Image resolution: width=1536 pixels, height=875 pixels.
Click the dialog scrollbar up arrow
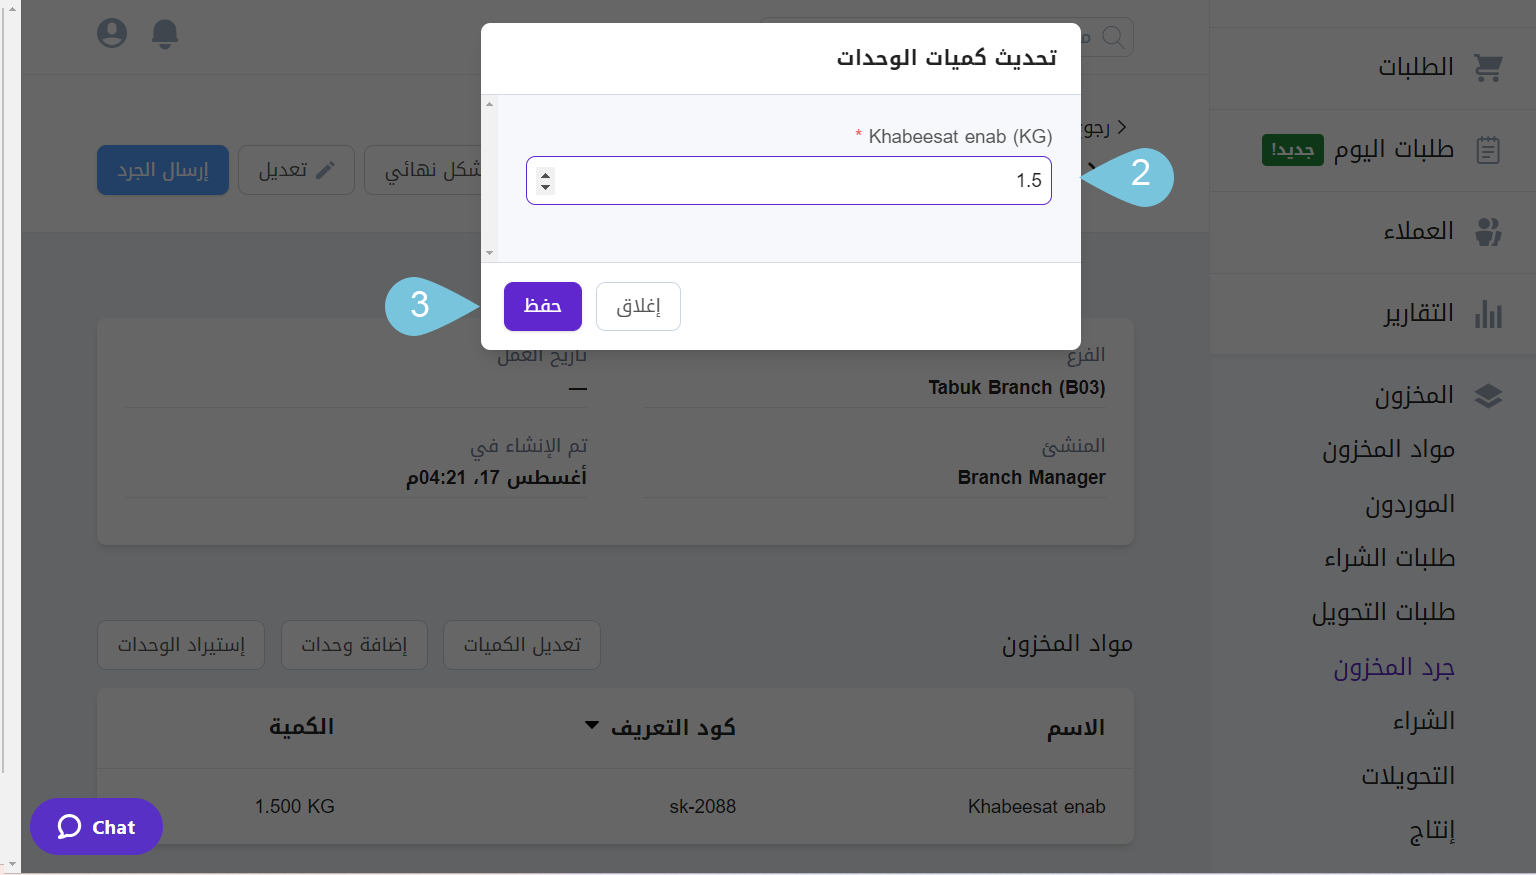pos(489,104)
